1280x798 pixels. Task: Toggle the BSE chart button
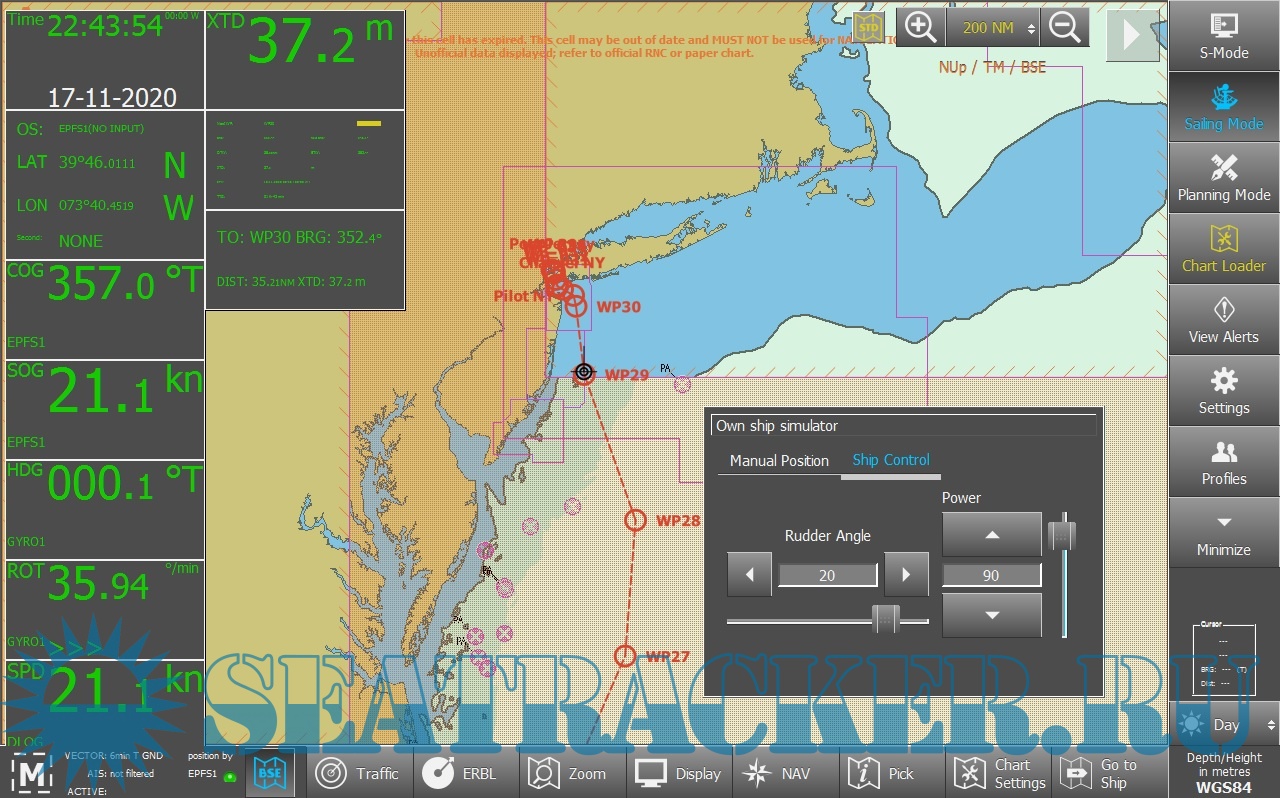click(270, 773)
